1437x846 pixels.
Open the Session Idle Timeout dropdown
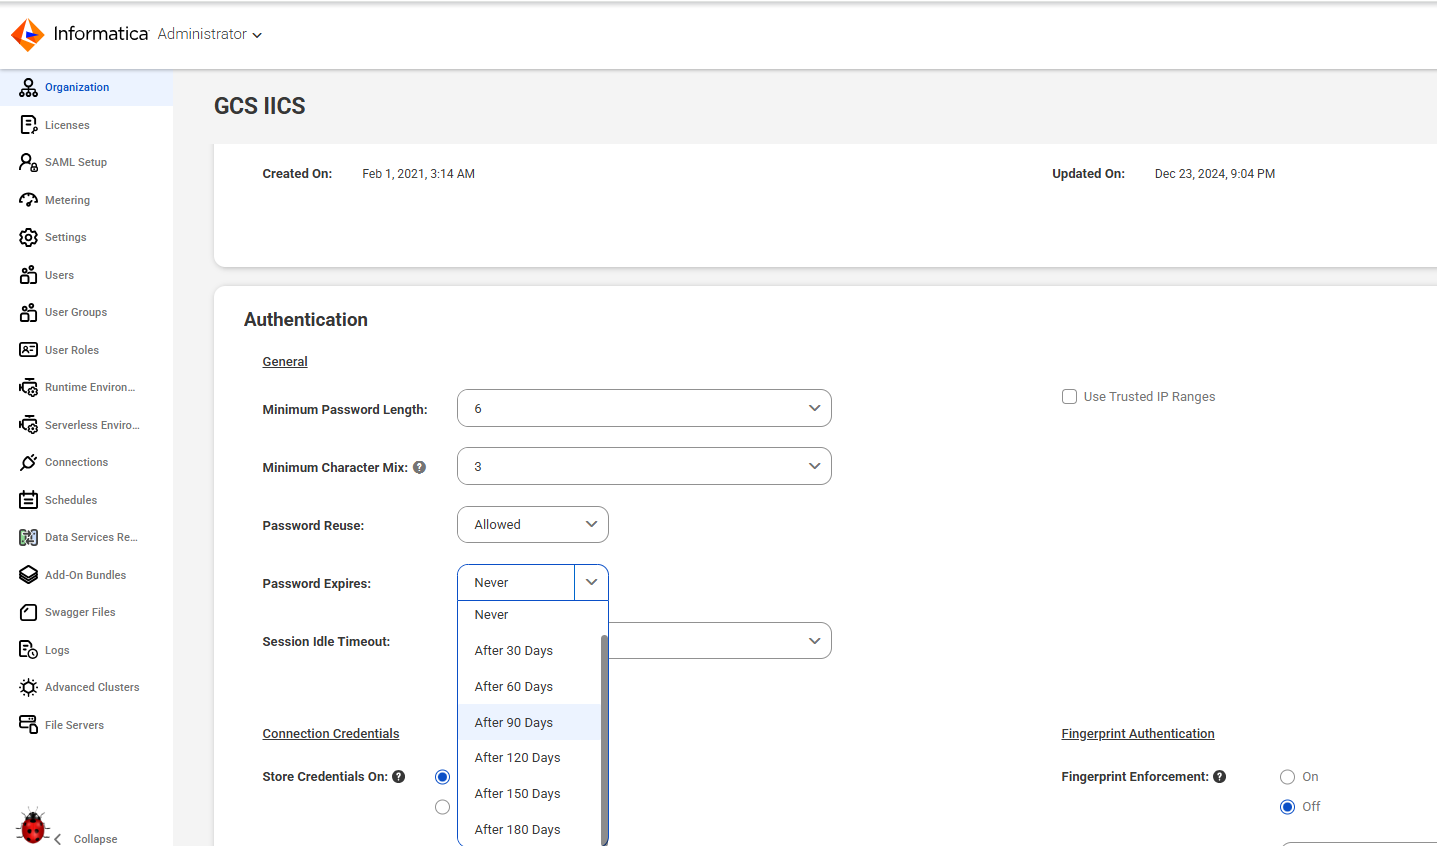tap(720, 641)
